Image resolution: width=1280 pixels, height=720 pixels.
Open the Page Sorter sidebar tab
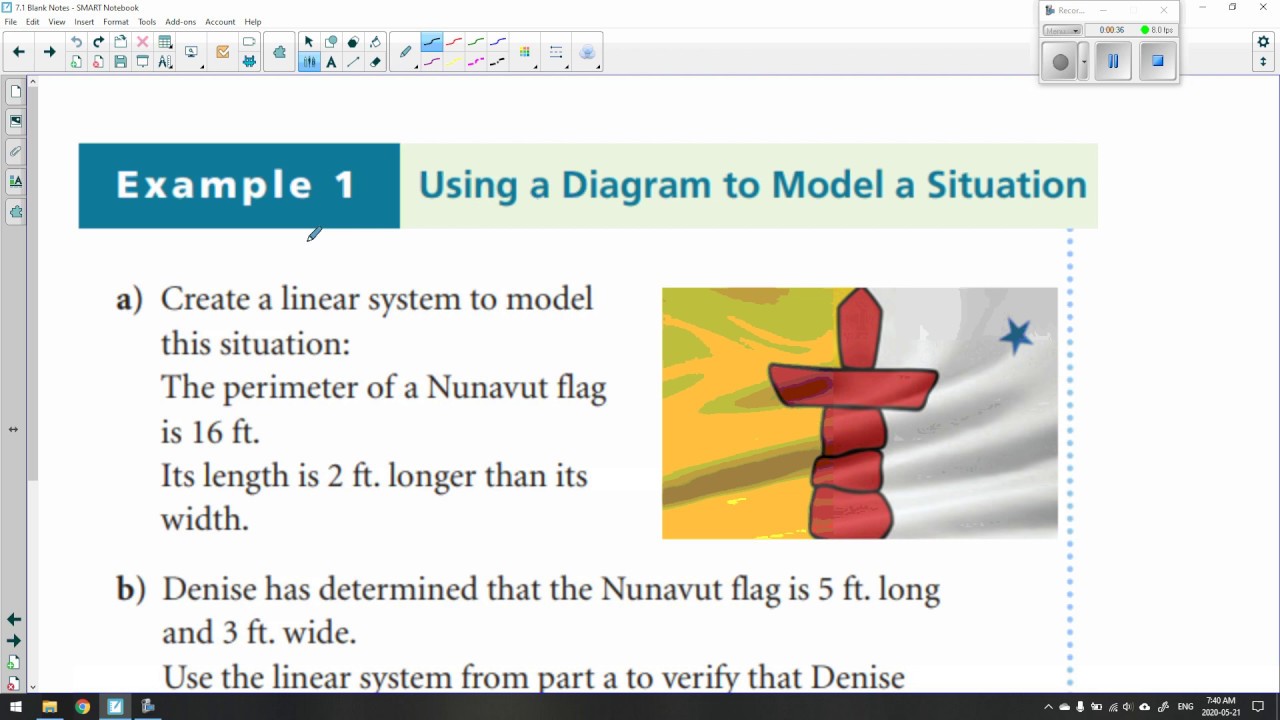coord(16,92)
